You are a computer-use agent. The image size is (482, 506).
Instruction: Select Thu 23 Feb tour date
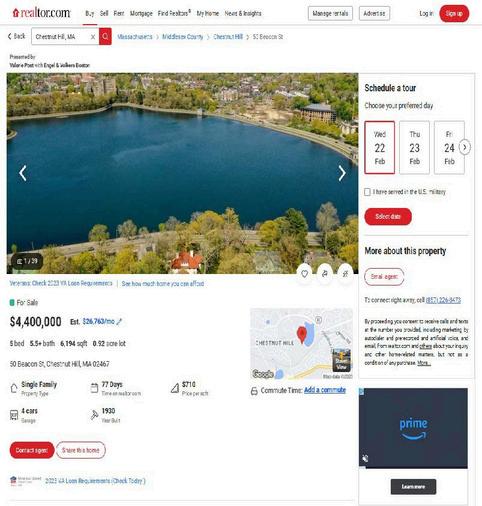(x=414, y=147)
